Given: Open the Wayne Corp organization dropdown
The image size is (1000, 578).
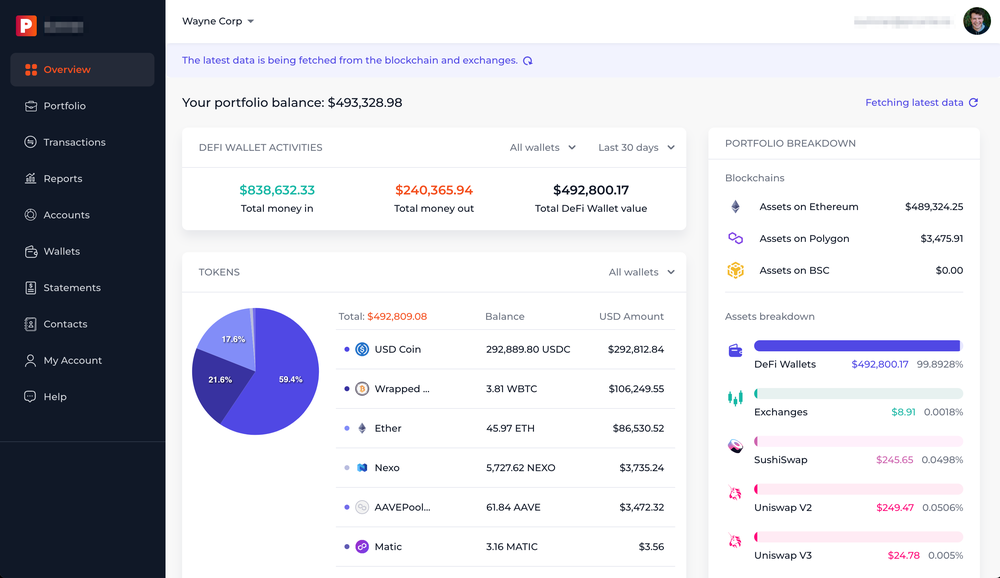Looking at the screenshot, I should (x=218, y=21).
